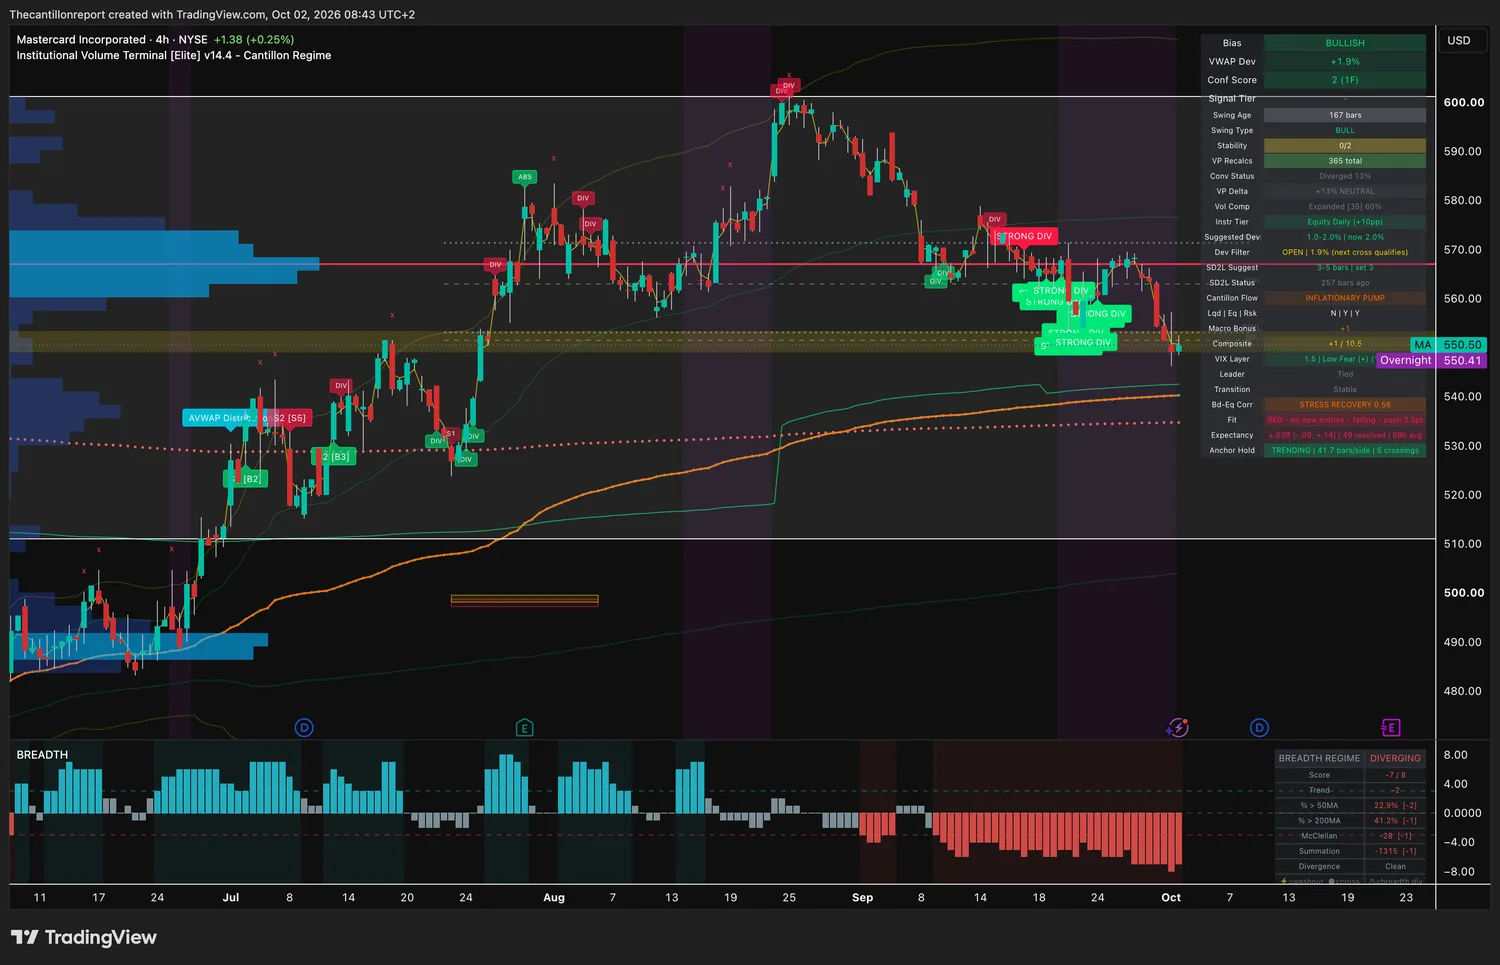Click the 8.00 breadth scale label
The image size is (1500, 965).
pos(1455,755)
